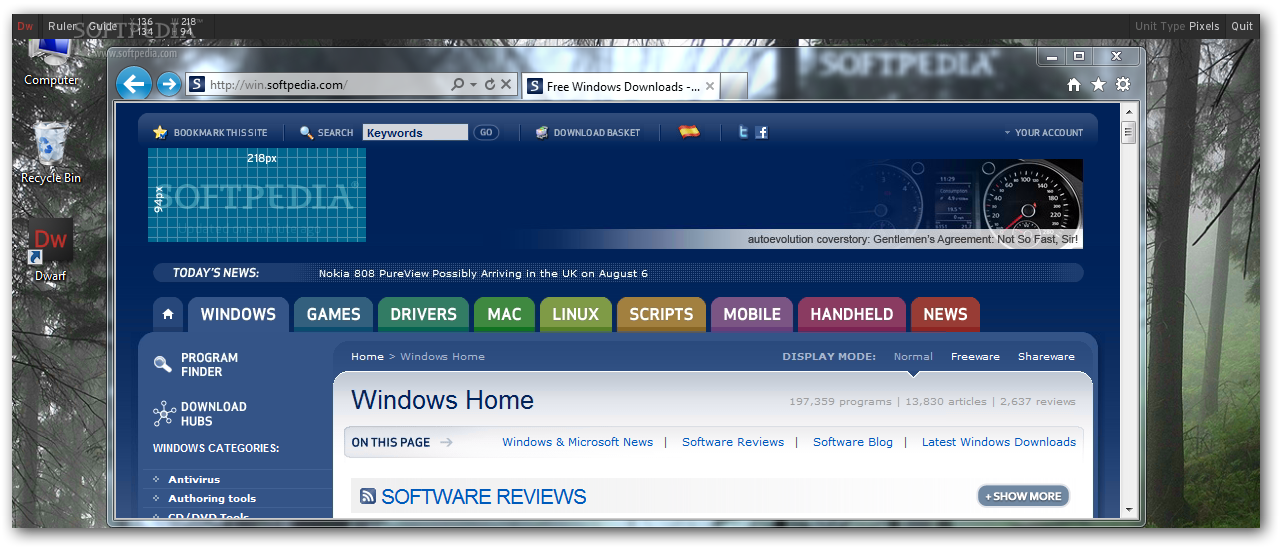Click the BOOKMARK THIS SITE link
1280x548 pixels.
[221, 132]
